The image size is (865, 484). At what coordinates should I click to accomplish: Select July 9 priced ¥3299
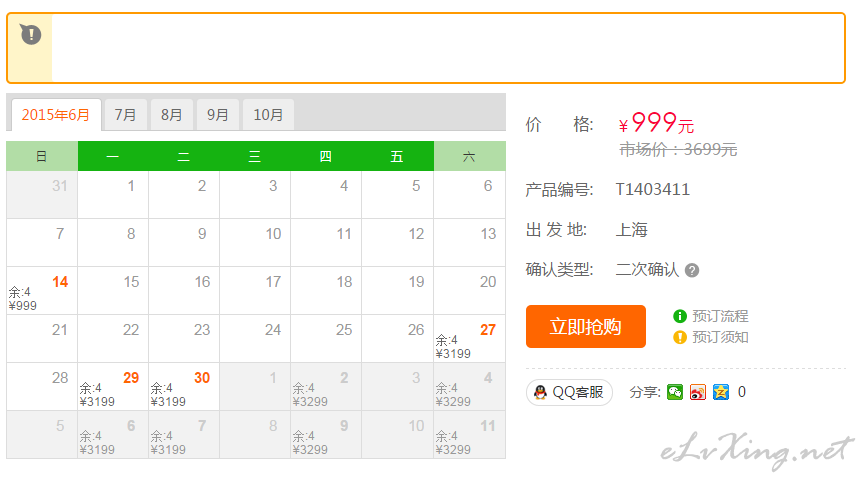click(326, 435)
